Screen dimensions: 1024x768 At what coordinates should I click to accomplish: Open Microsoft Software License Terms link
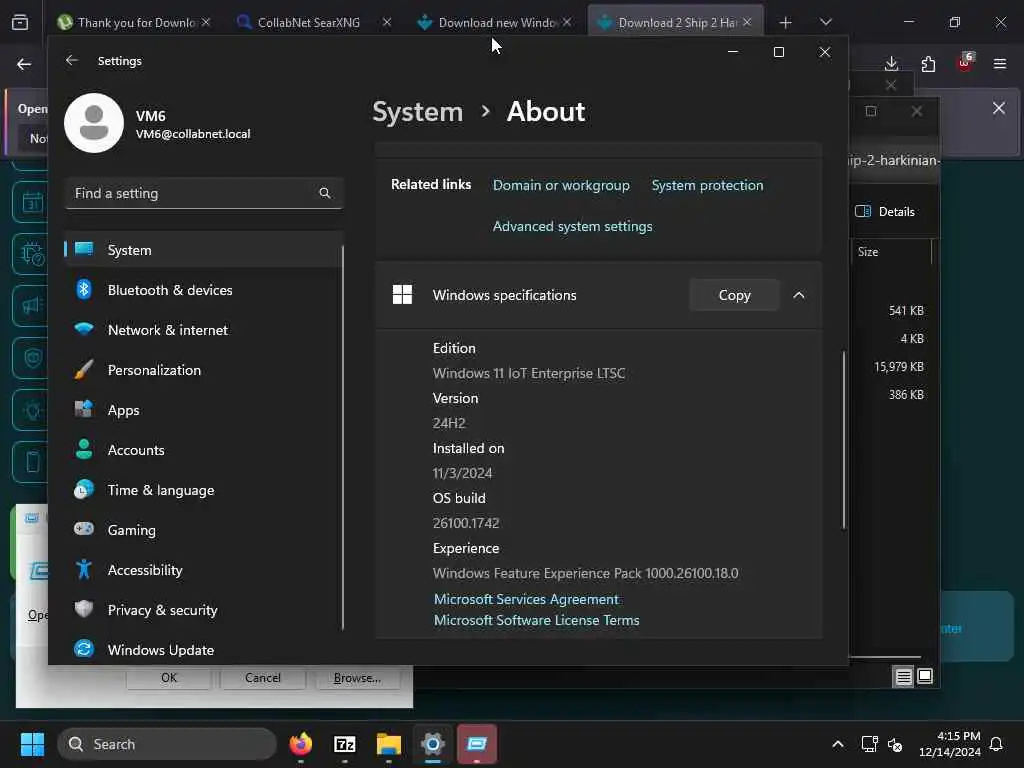coord(536,620)
